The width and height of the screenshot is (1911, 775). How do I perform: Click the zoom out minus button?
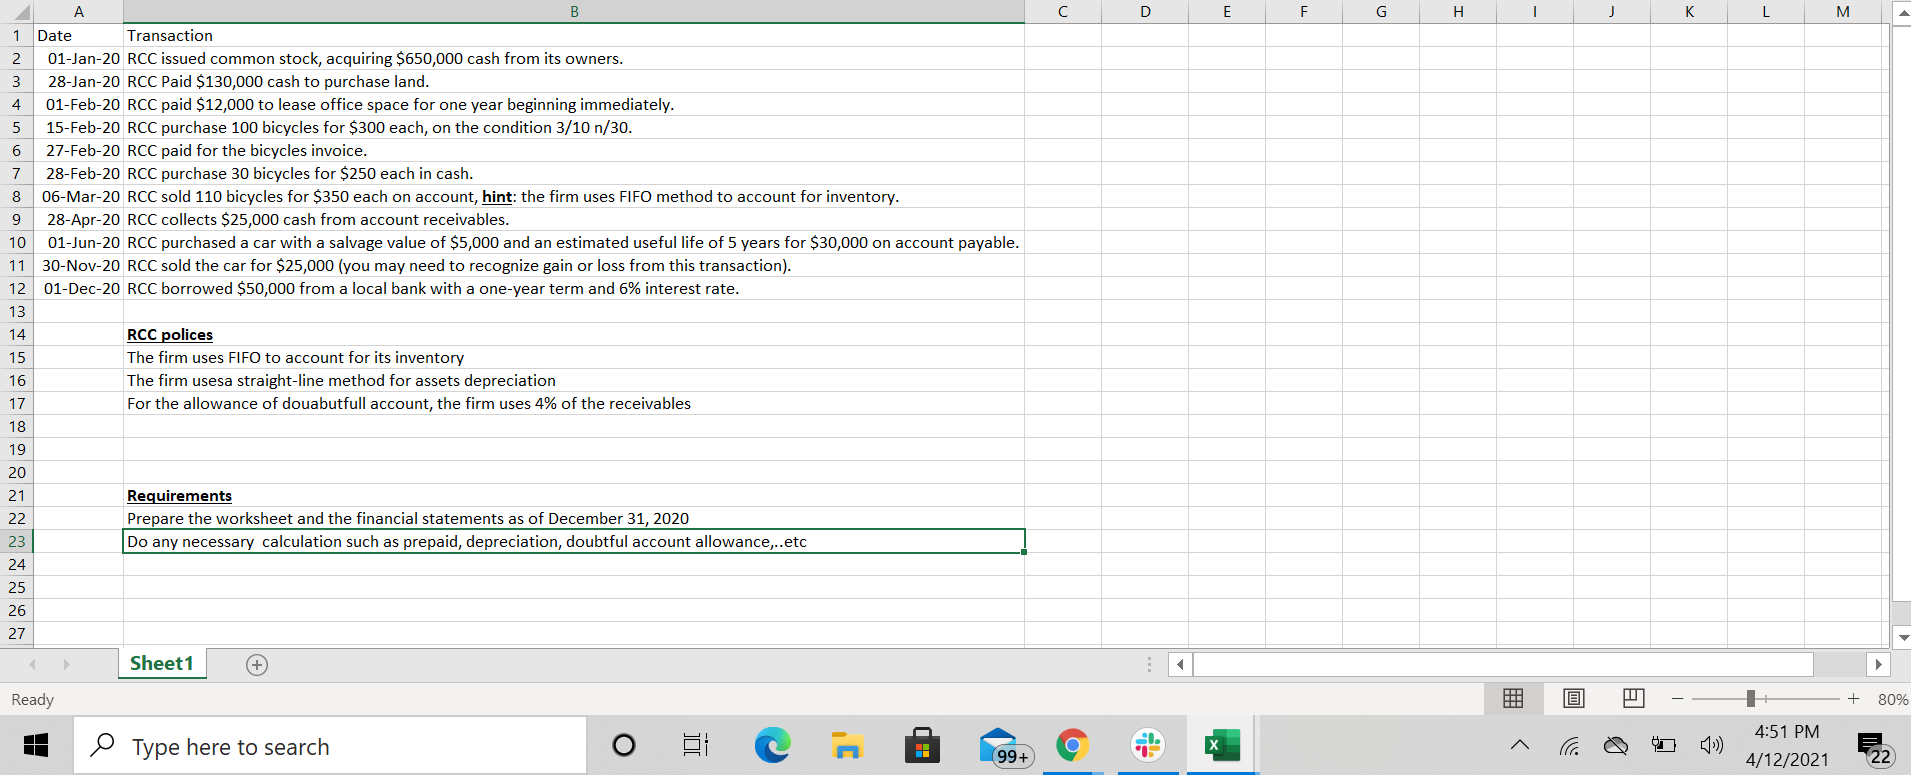(1677, 699)
